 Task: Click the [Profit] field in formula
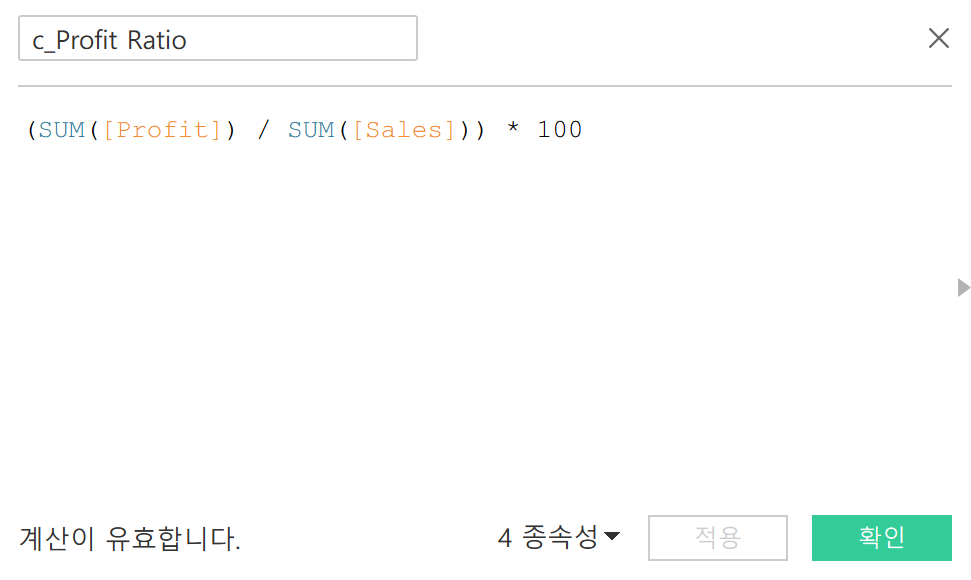point(163,130)
